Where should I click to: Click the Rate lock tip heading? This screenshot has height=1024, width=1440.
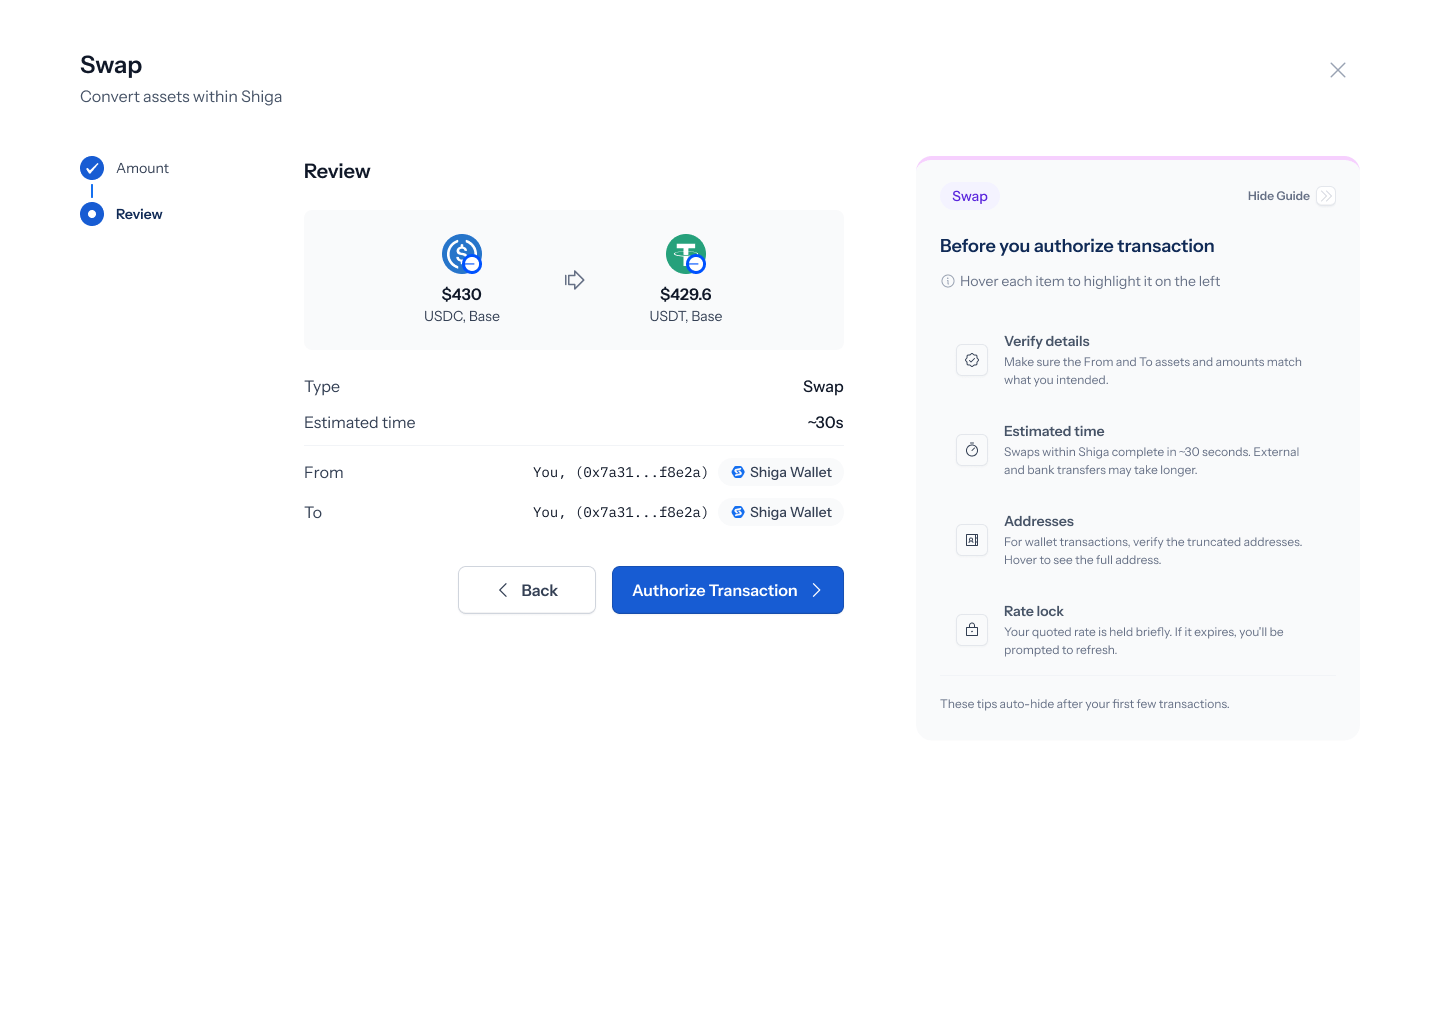pos(1034,611)
